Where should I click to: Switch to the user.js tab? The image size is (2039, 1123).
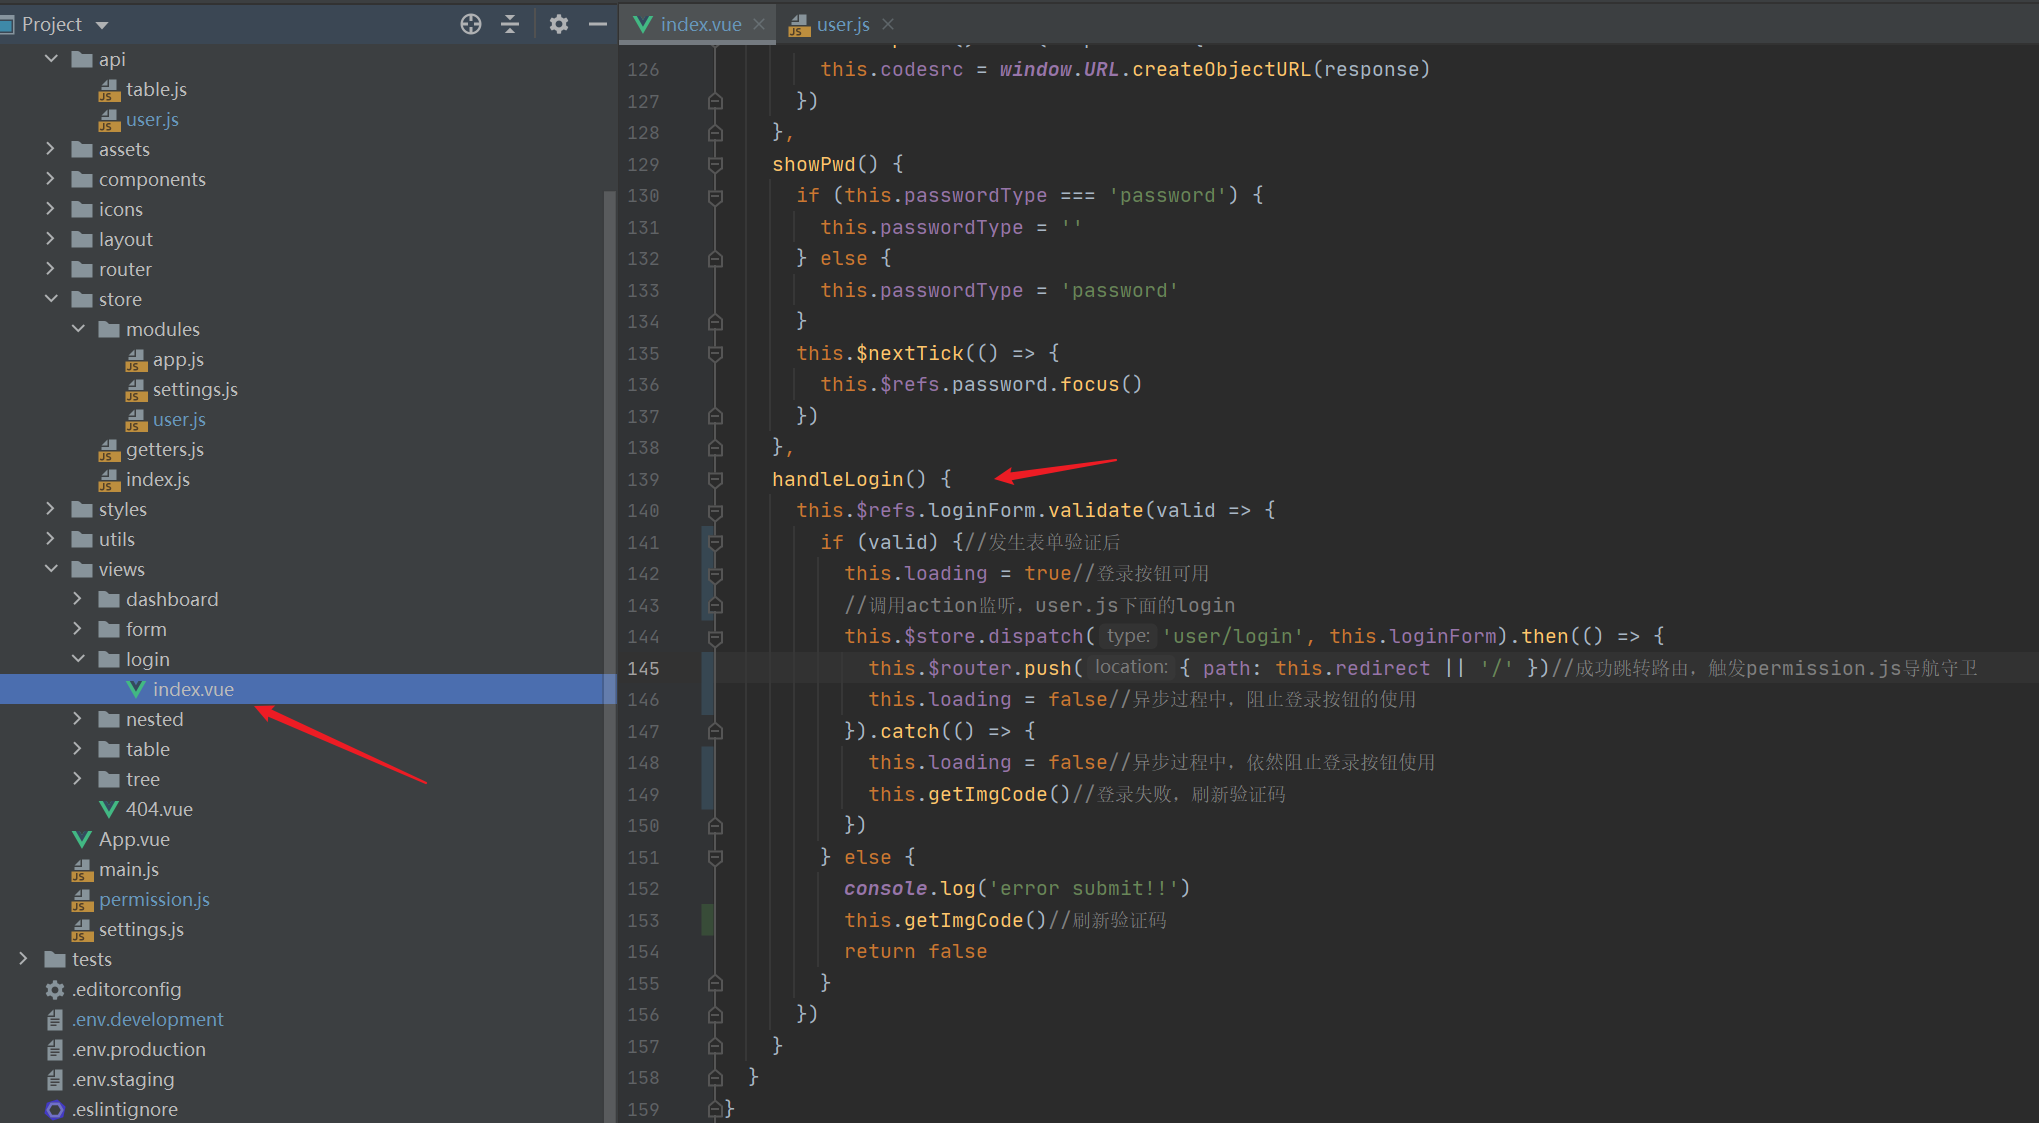click(x=842, y=24)
